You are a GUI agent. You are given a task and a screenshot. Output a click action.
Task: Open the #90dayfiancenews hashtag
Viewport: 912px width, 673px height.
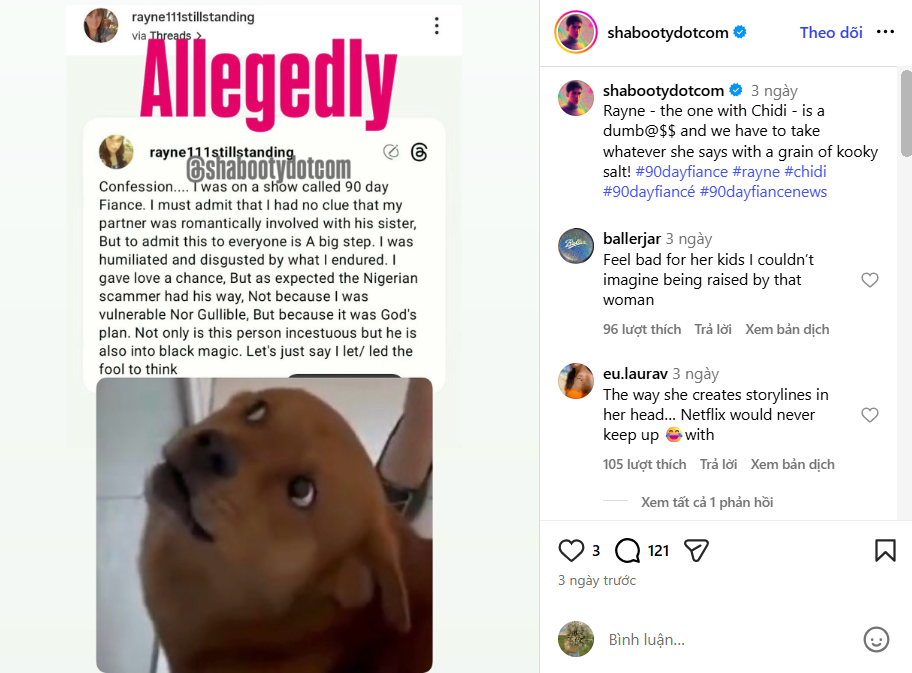[763, 192]
